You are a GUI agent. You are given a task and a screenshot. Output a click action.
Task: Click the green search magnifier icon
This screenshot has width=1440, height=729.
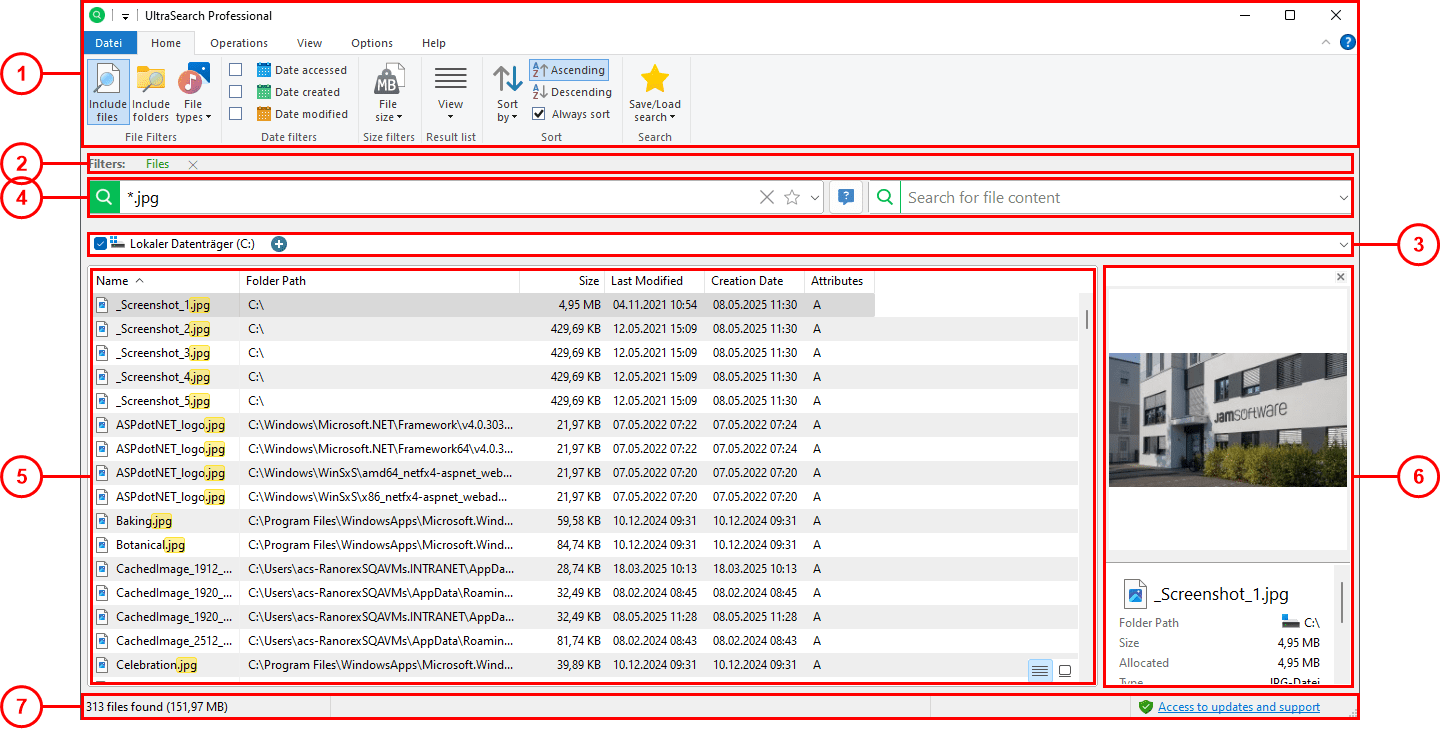104,197
